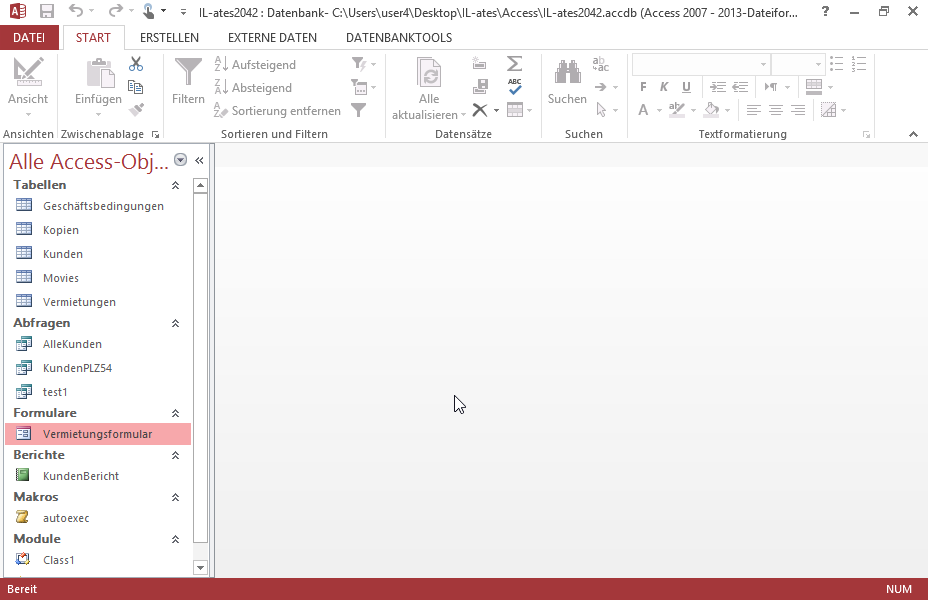Click the Copy icon
The width and height of the screenshot is (928, 600).
click(136, 87)
